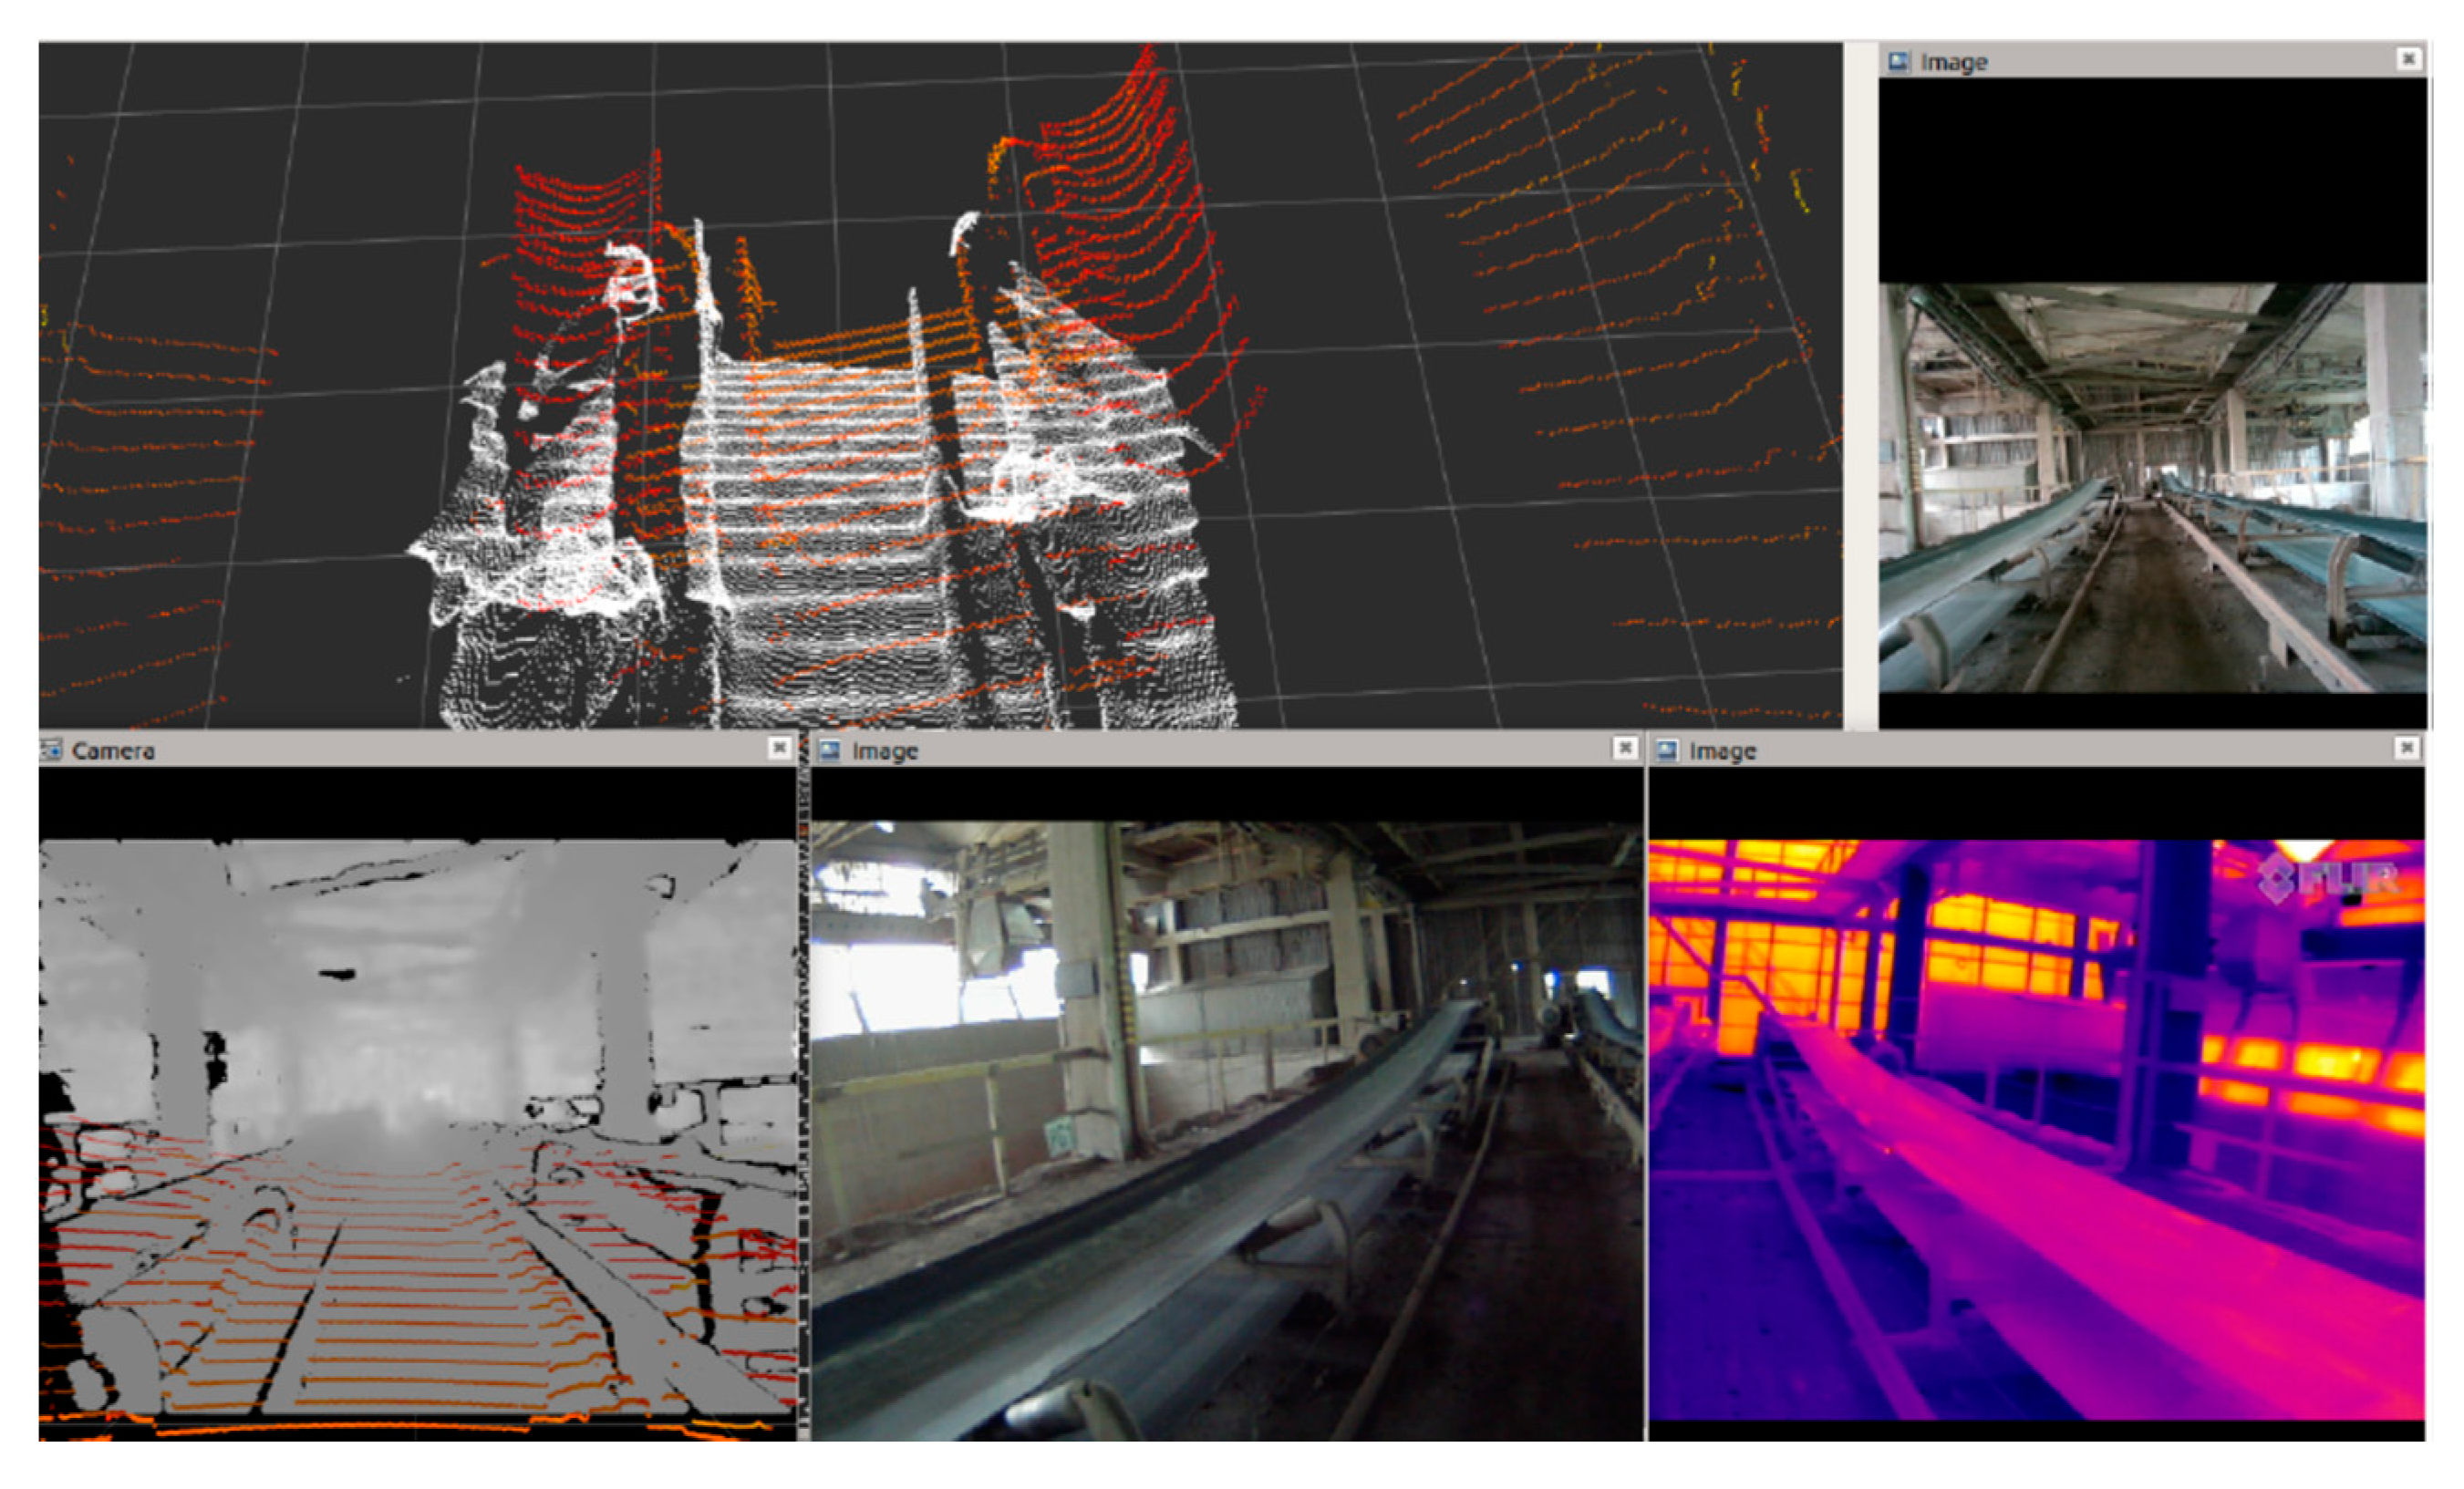Click the top-right Image panel title bar
Viewport: 2464px width, 1489px height.
(x=2150, y=61)
